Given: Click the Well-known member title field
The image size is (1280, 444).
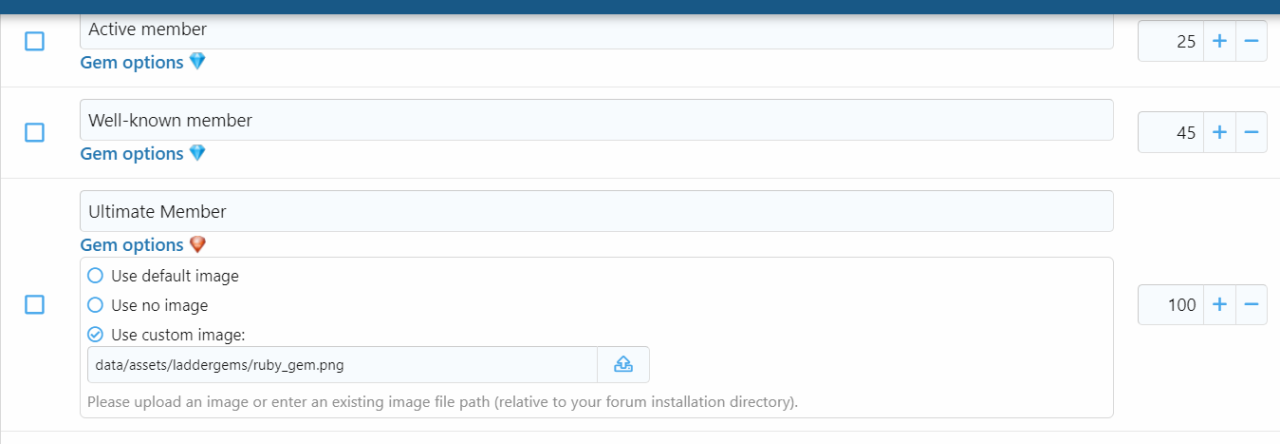Looking at the screenshot, I should (596, 120).
